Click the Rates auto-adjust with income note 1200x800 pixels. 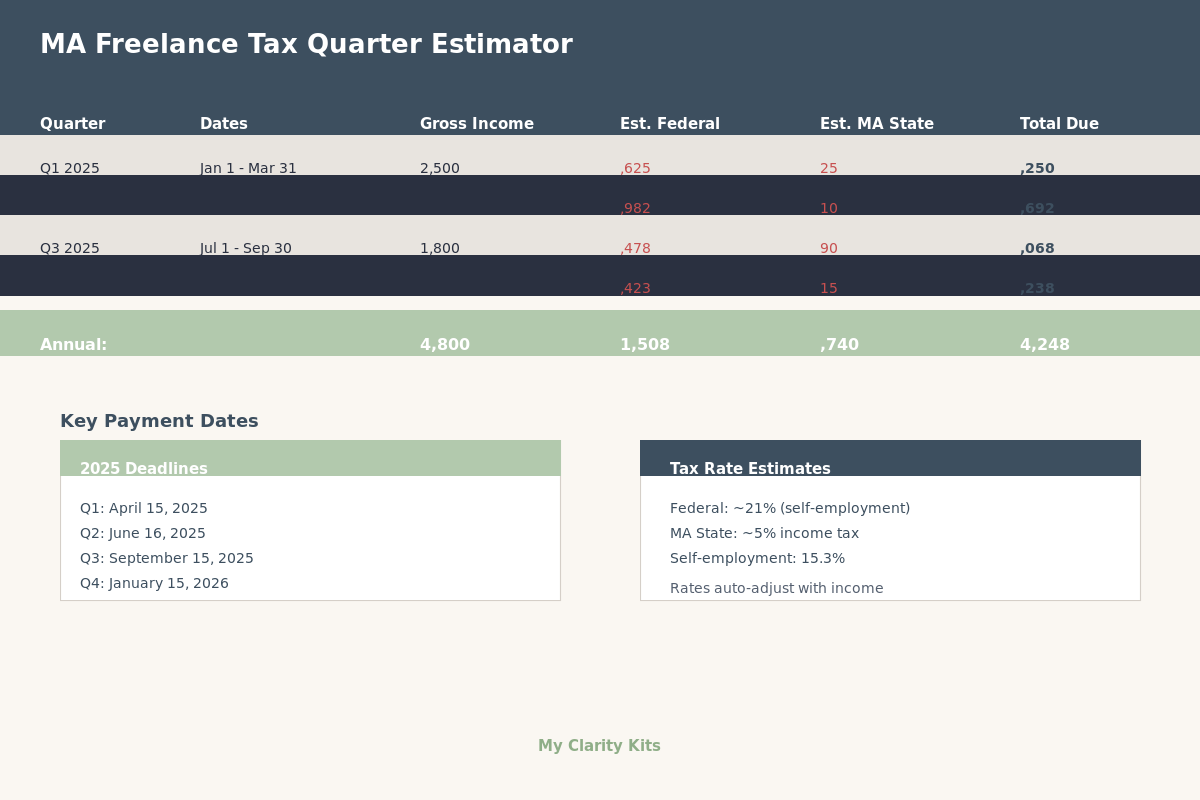[x=776, y=588]
